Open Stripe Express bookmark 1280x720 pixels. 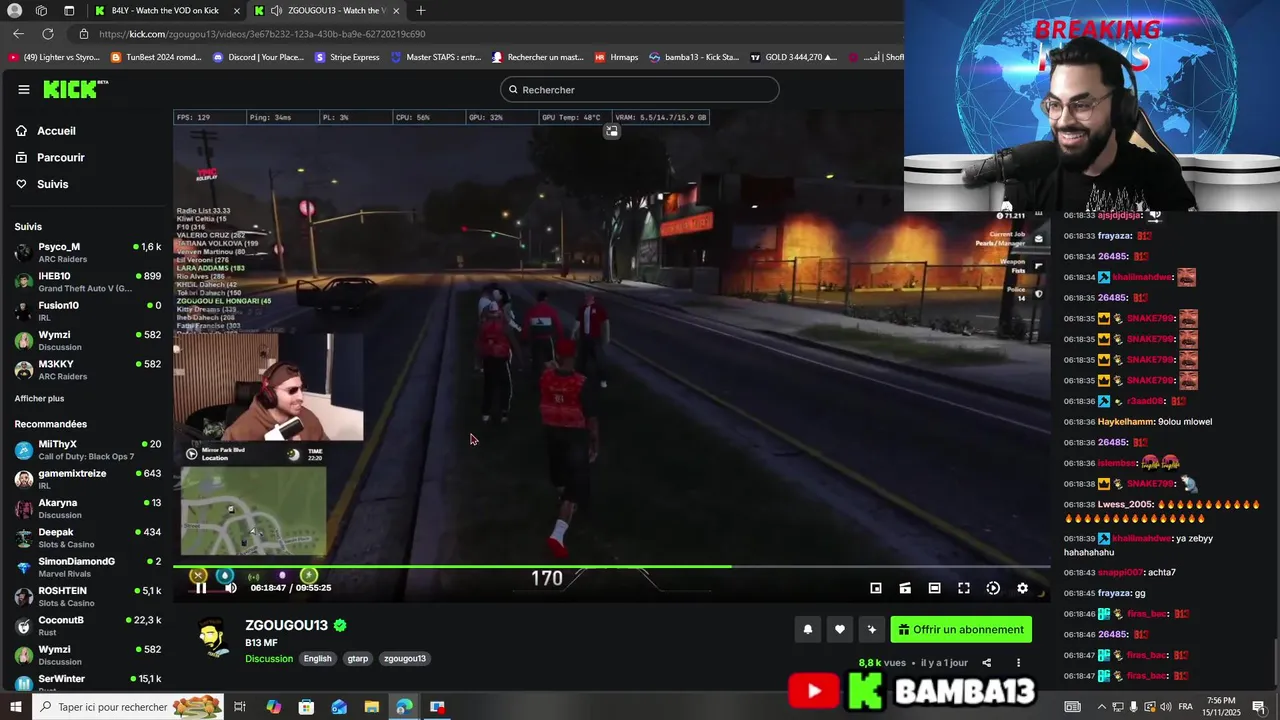click(347, 57)
